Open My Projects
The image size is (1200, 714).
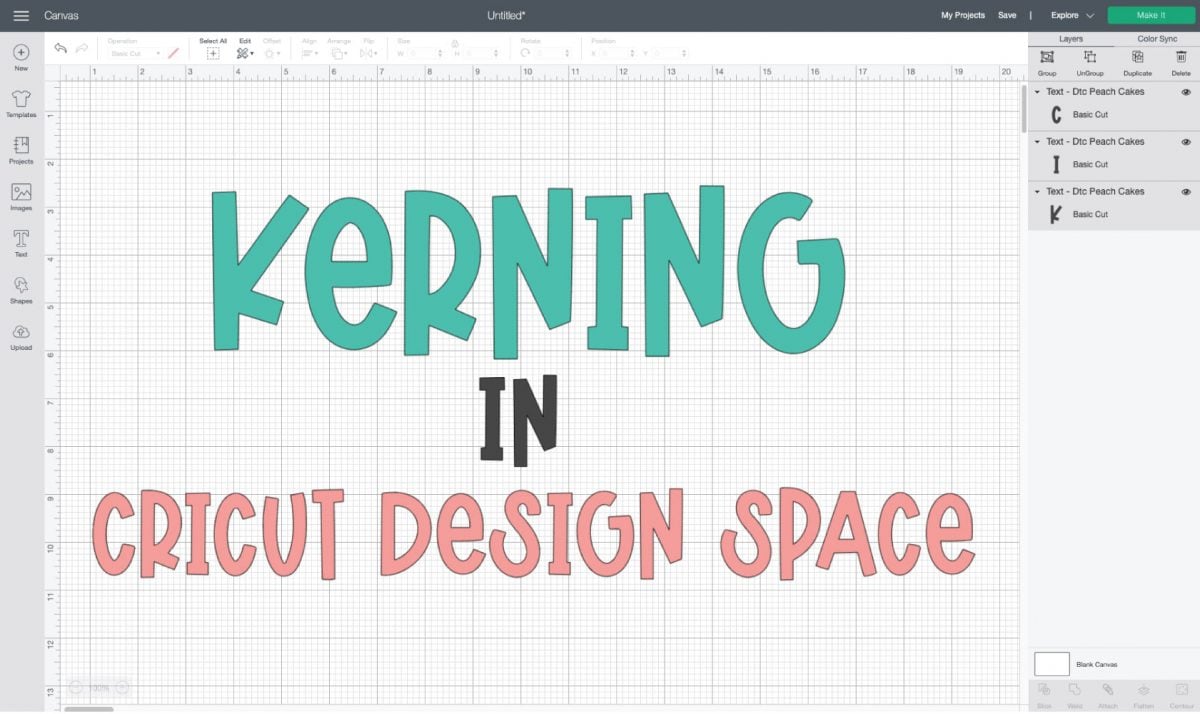(x=963, y=15)
